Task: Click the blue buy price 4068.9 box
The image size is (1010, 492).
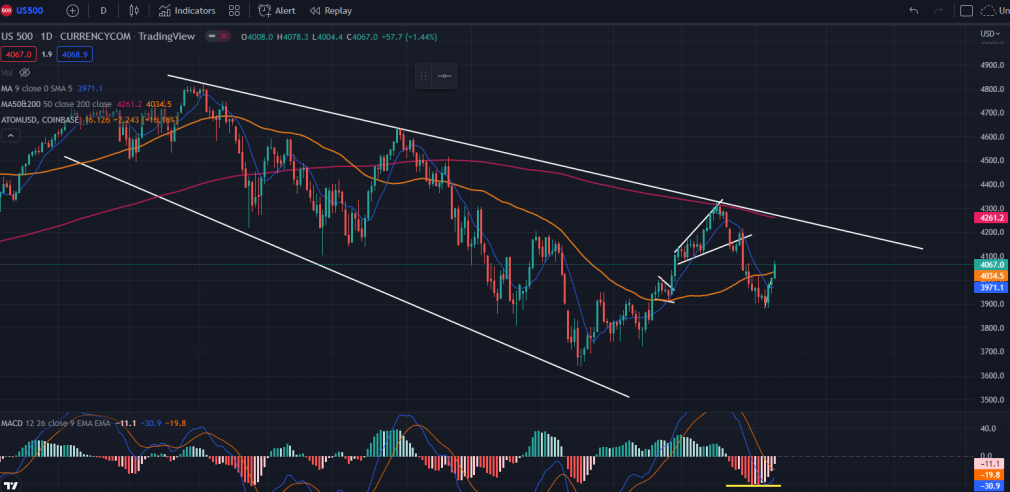Action: click(x=75, y=55)
